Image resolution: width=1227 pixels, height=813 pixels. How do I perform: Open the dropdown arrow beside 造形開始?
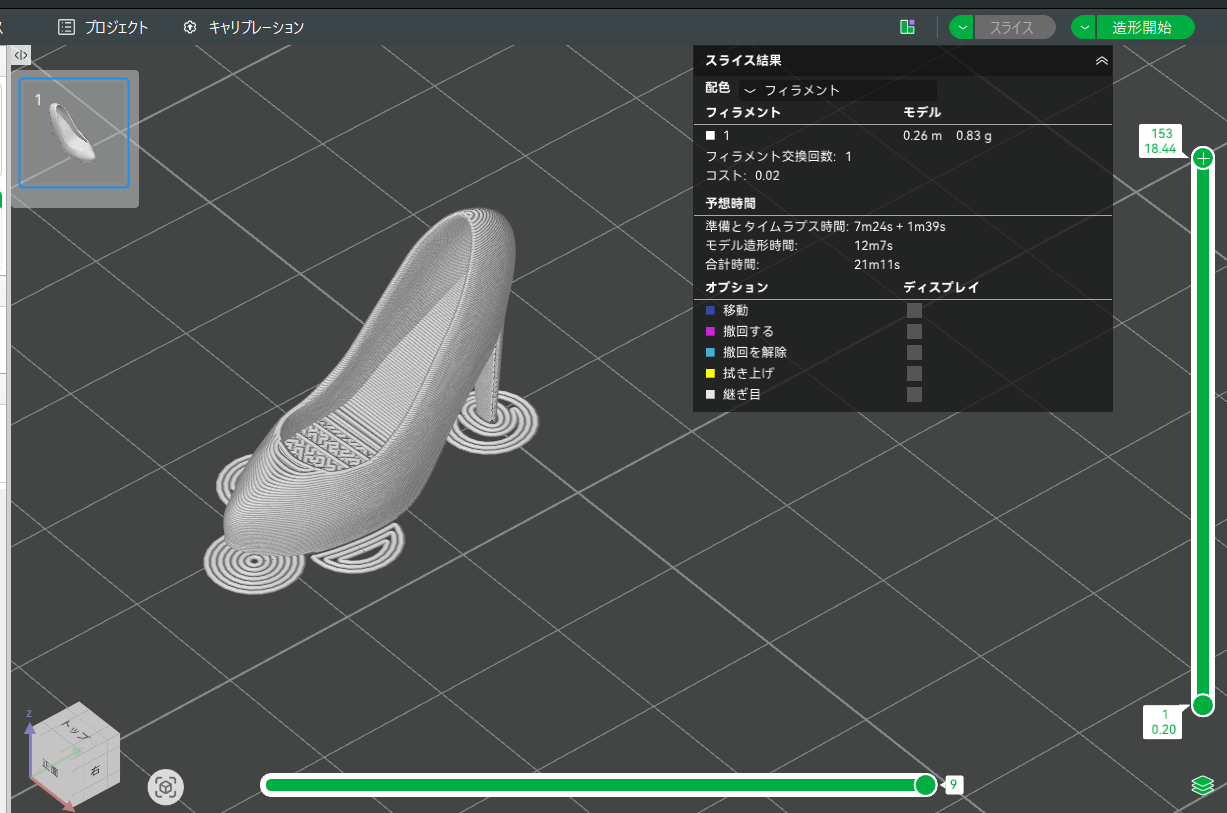click(x=1084, y=27)
